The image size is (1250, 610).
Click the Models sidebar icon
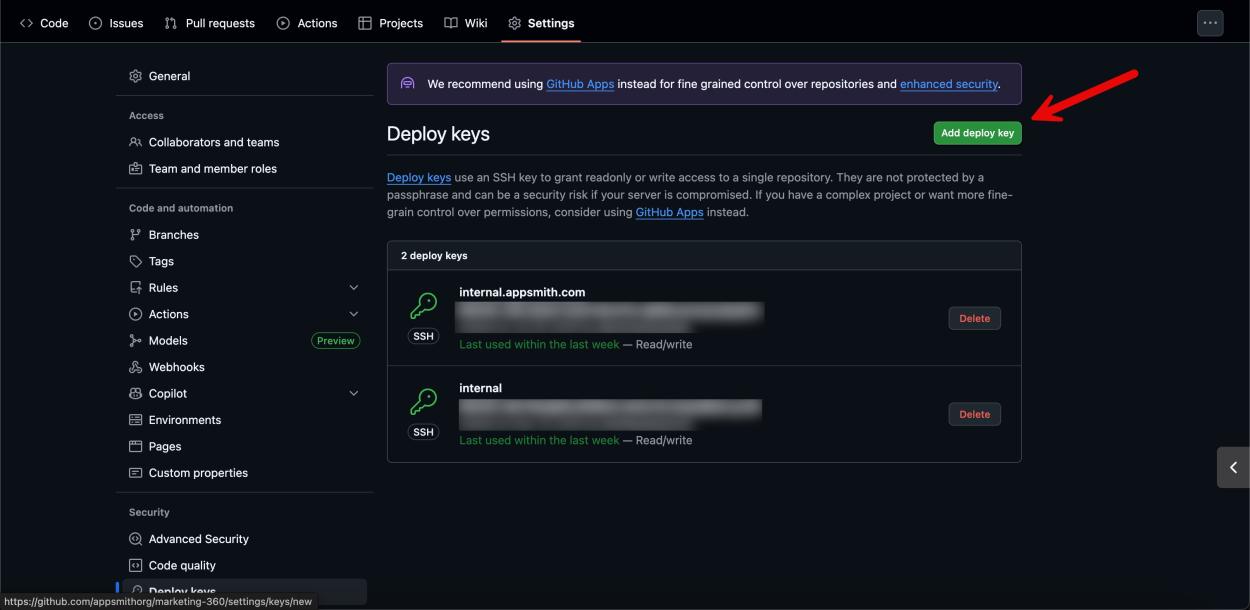136,340
